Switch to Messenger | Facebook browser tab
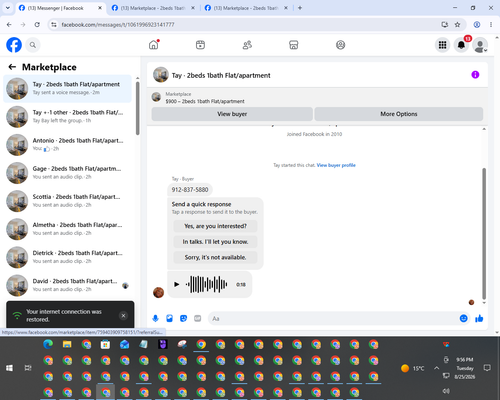 pos(61,8)
